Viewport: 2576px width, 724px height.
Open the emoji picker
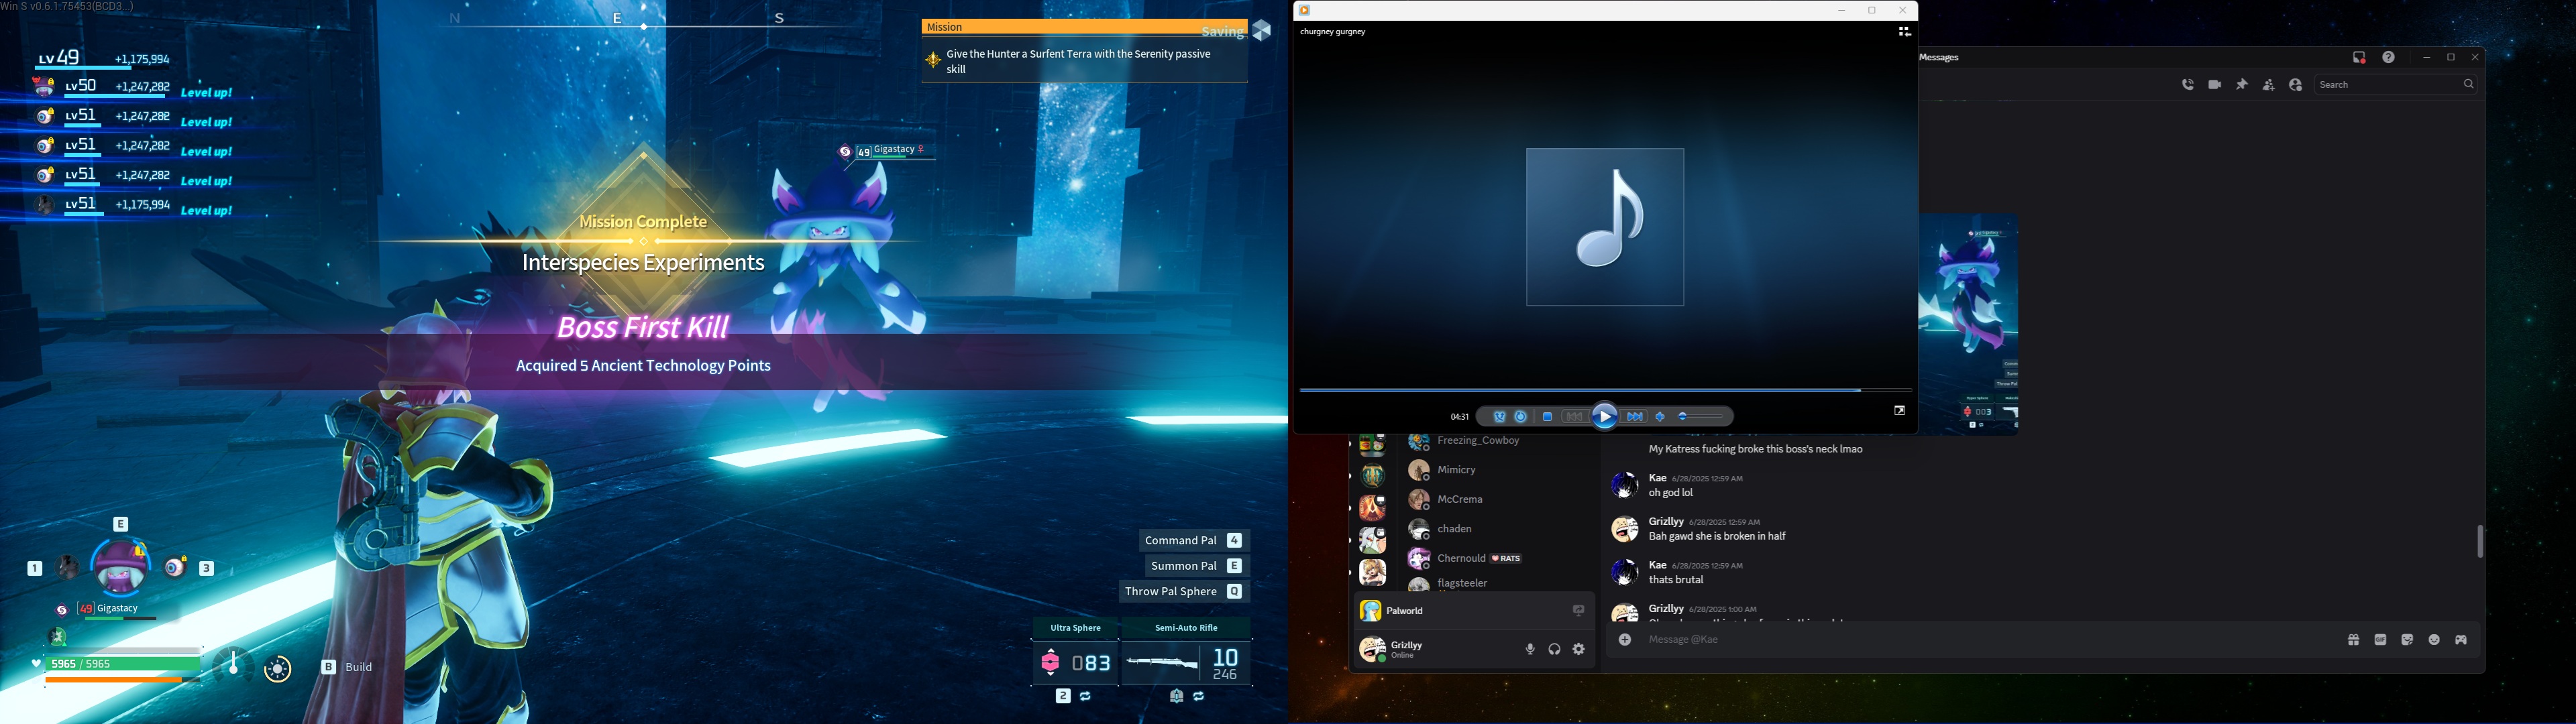2435,640
